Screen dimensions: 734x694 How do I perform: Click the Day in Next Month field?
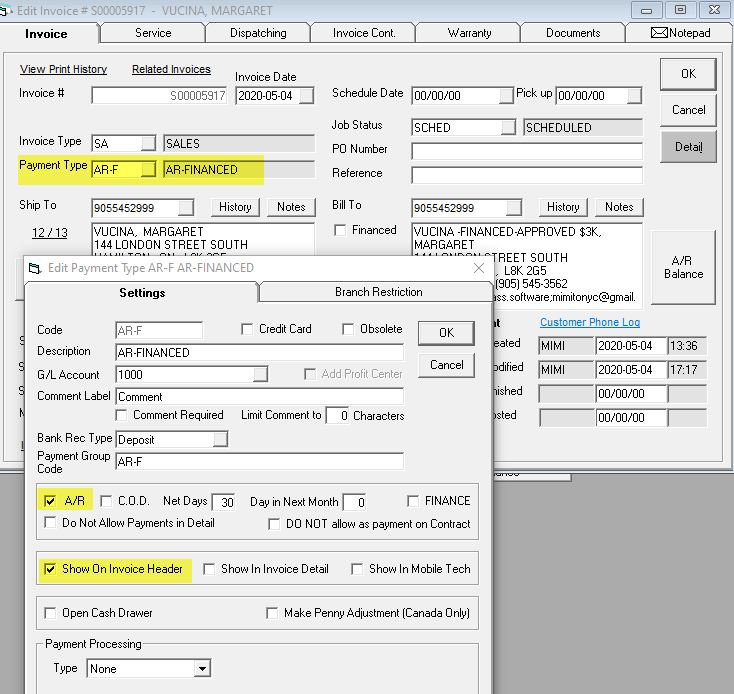(x=354, y=502)
